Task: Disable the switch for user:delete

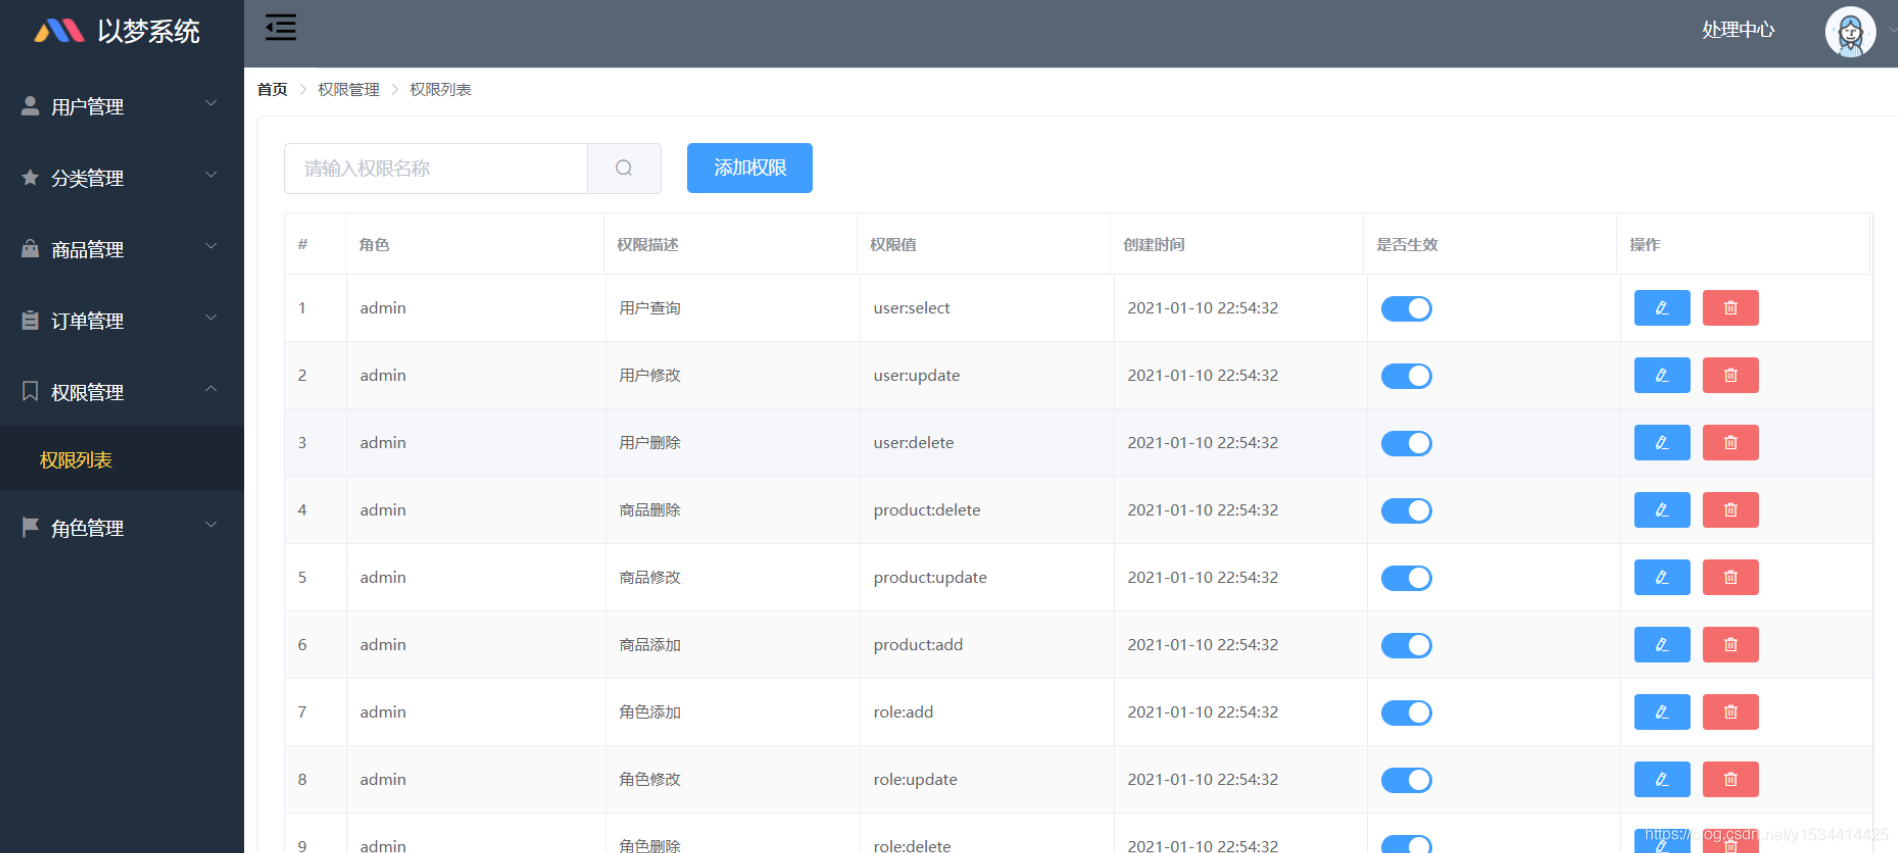Action: (x=1406, y=443)
